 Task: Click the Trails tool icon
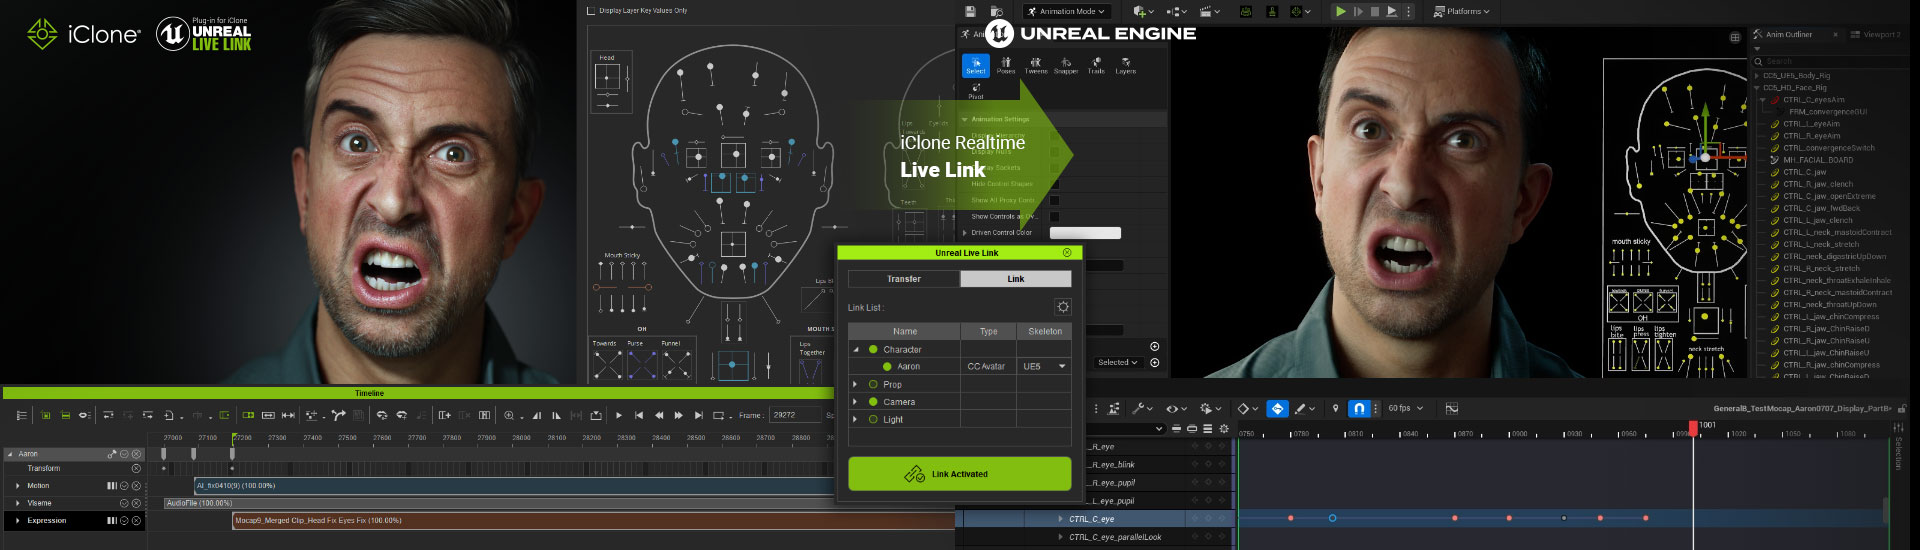[1096, 65]
